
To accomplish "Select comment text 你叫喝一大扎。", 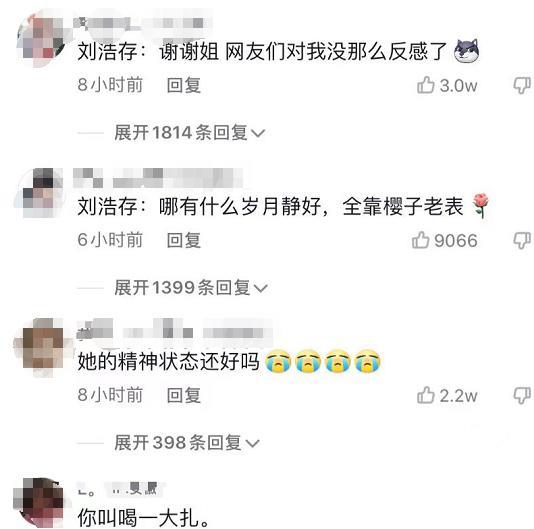I will click(x=143, y=518).
